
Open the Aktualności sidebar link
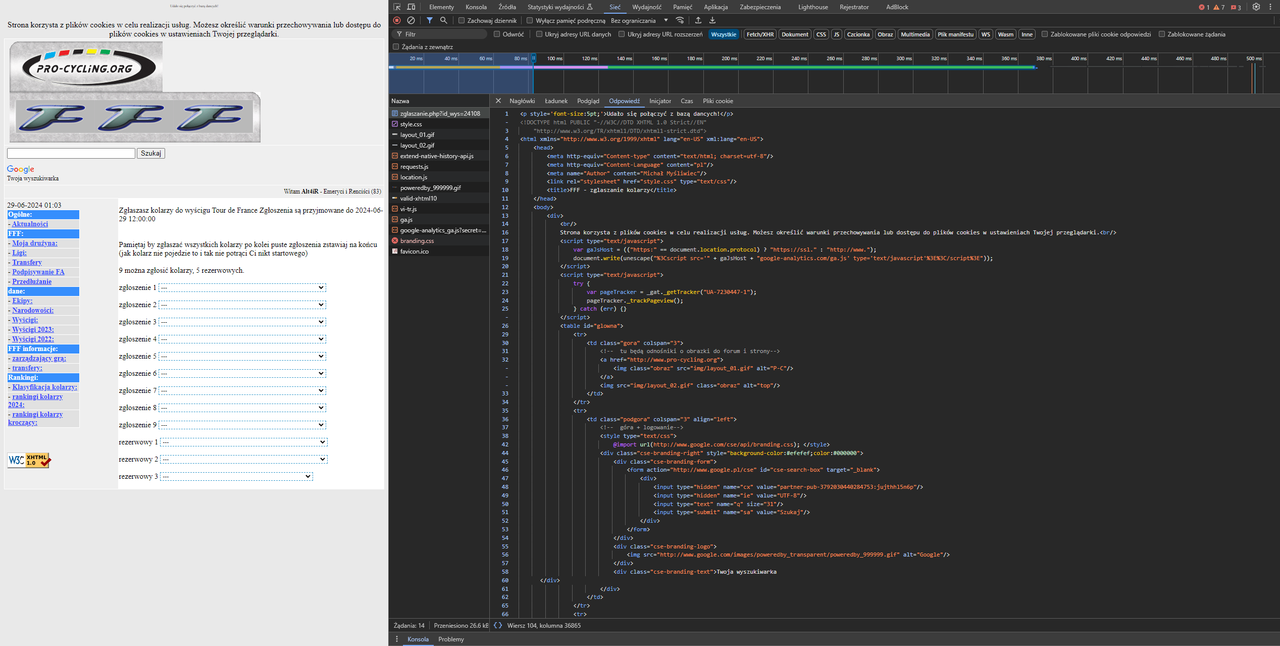(28, 224)
